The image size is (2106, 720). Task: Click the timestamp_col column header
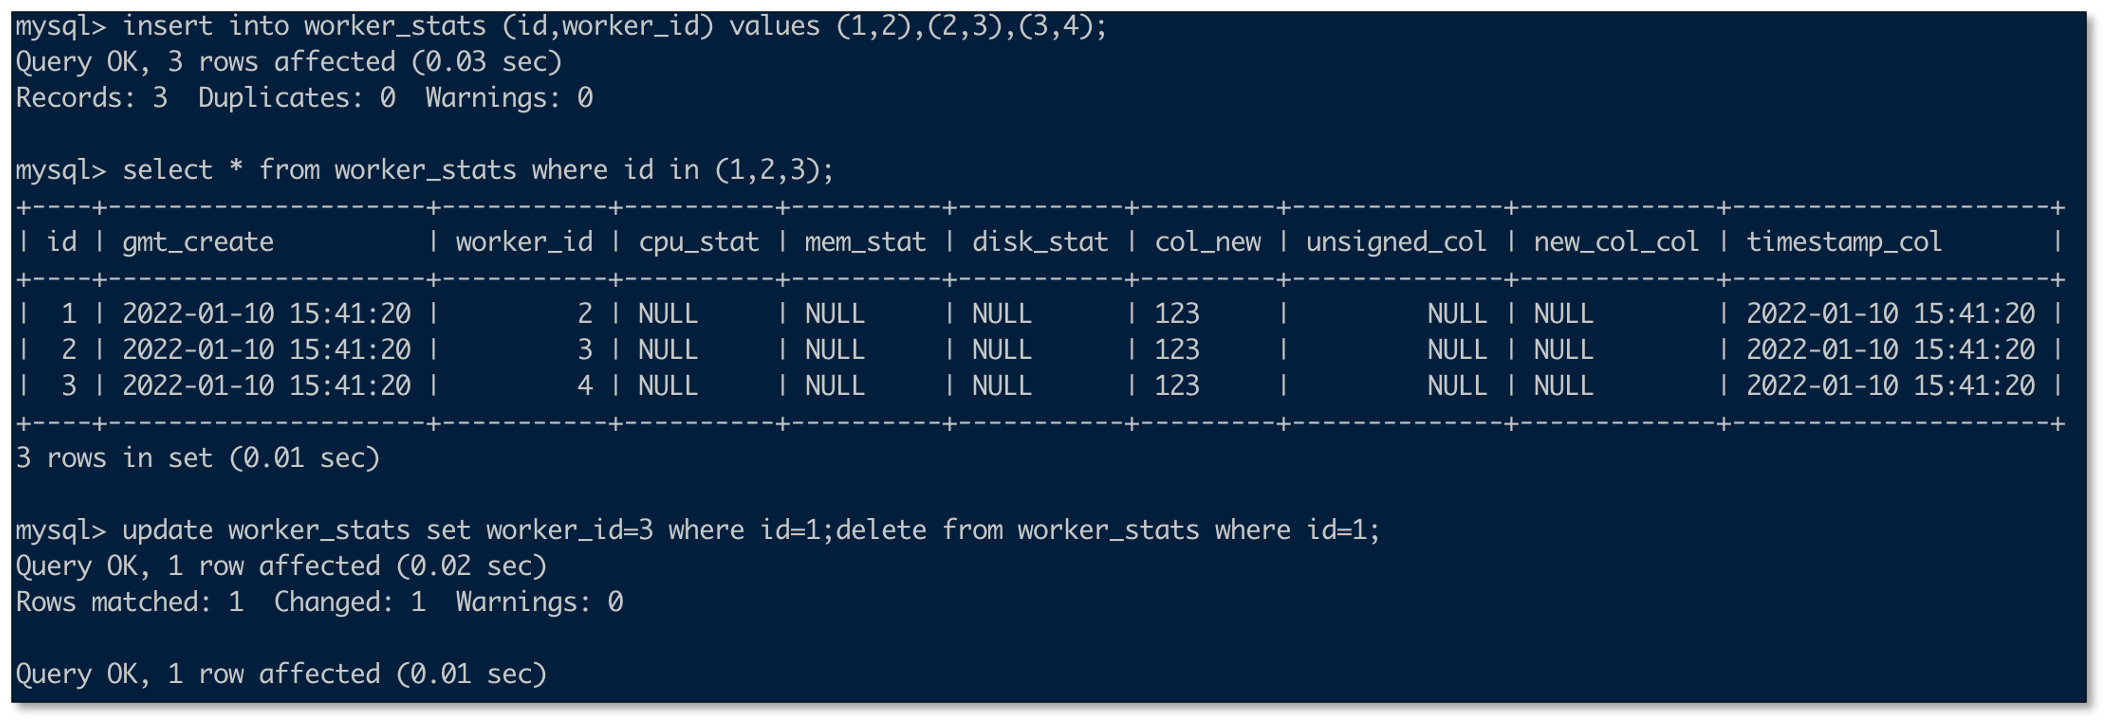[x=1844, y=242]
